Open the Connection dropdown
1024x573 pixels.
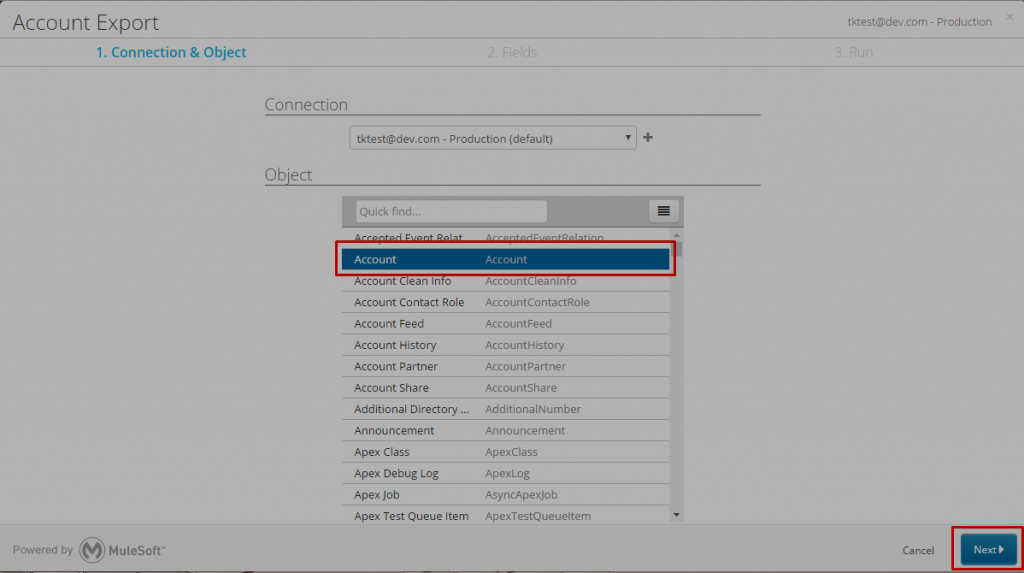coord(493,139)
